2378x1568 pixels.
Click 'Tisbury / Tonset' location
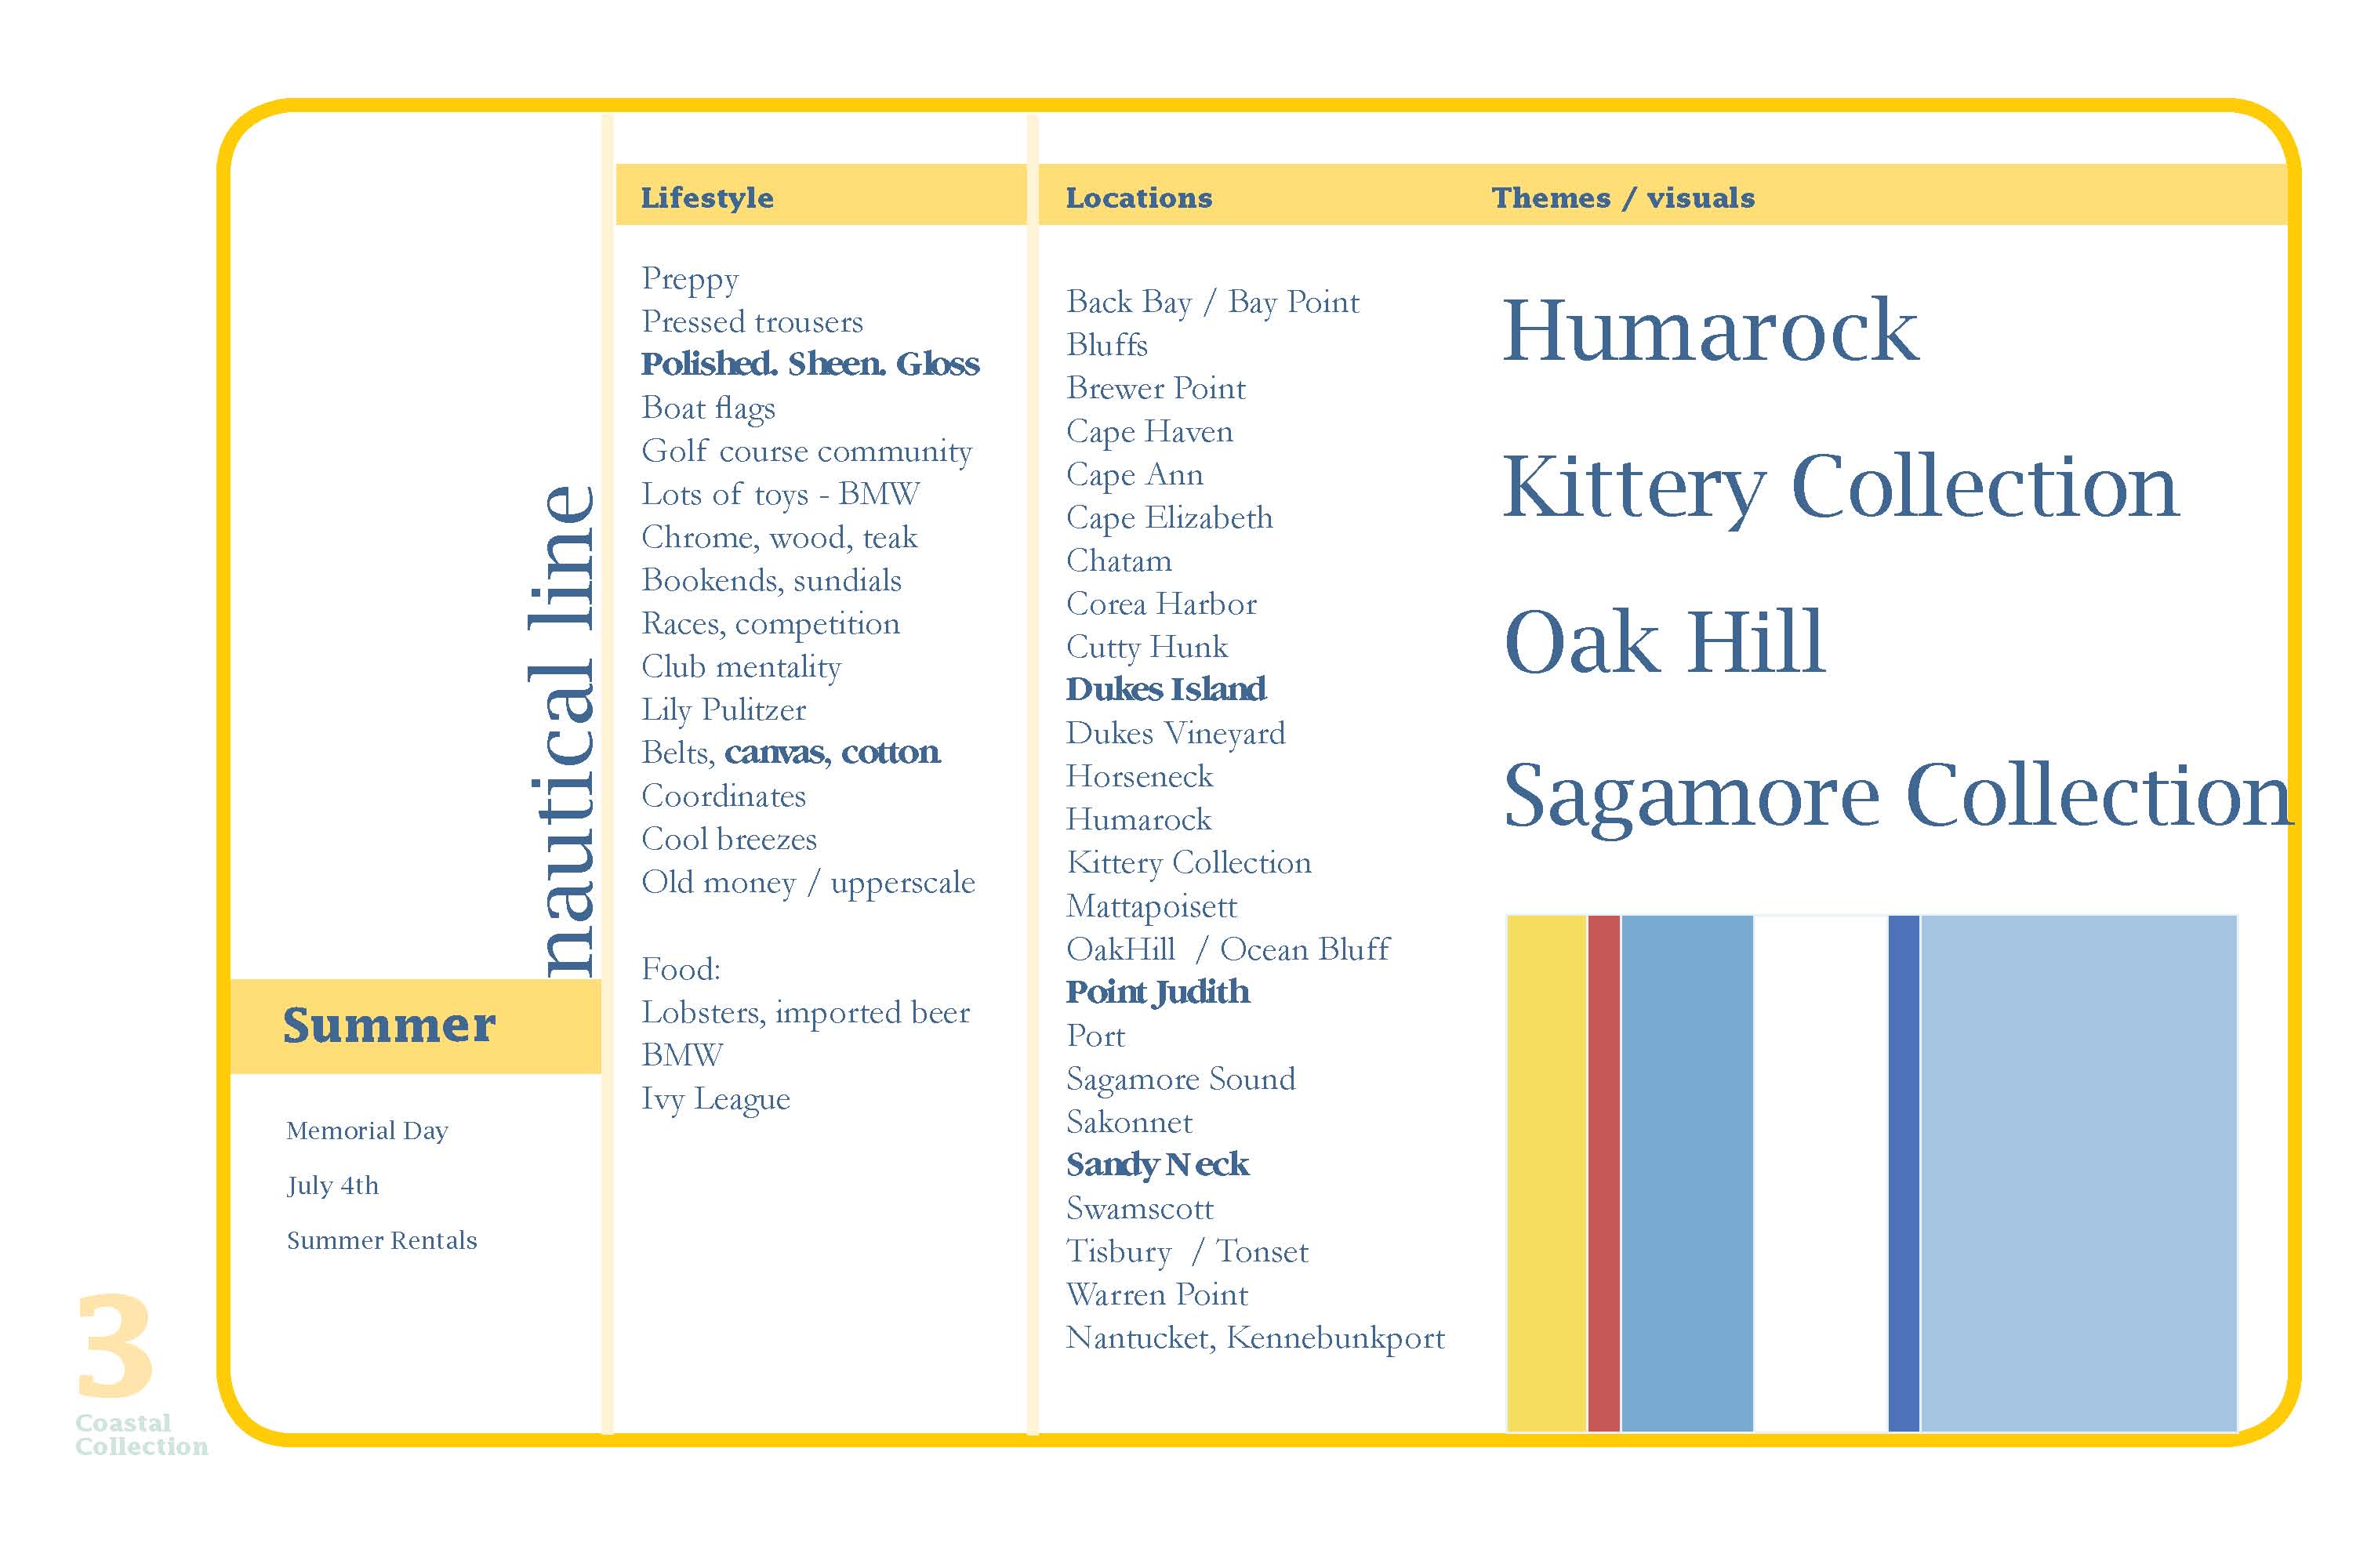click(x=1187, y=1252)
